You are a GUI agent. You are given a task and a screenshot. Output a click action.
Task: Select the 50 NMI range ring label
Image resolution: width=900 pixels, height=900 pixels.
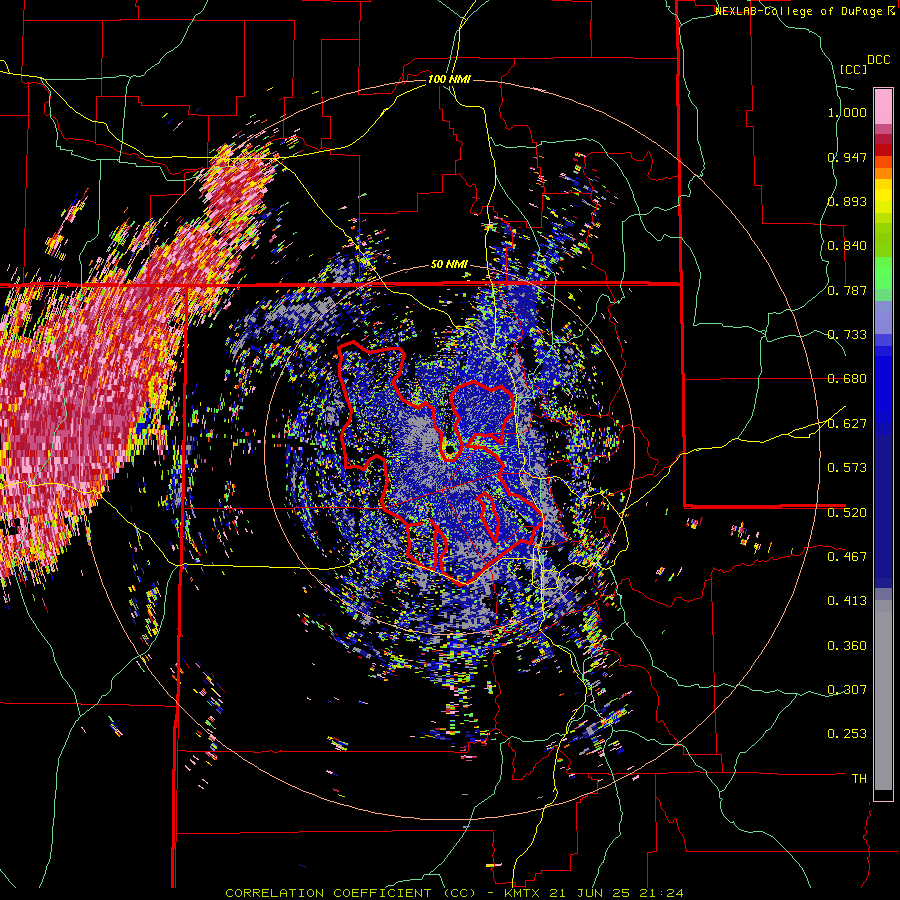(449, 265)
